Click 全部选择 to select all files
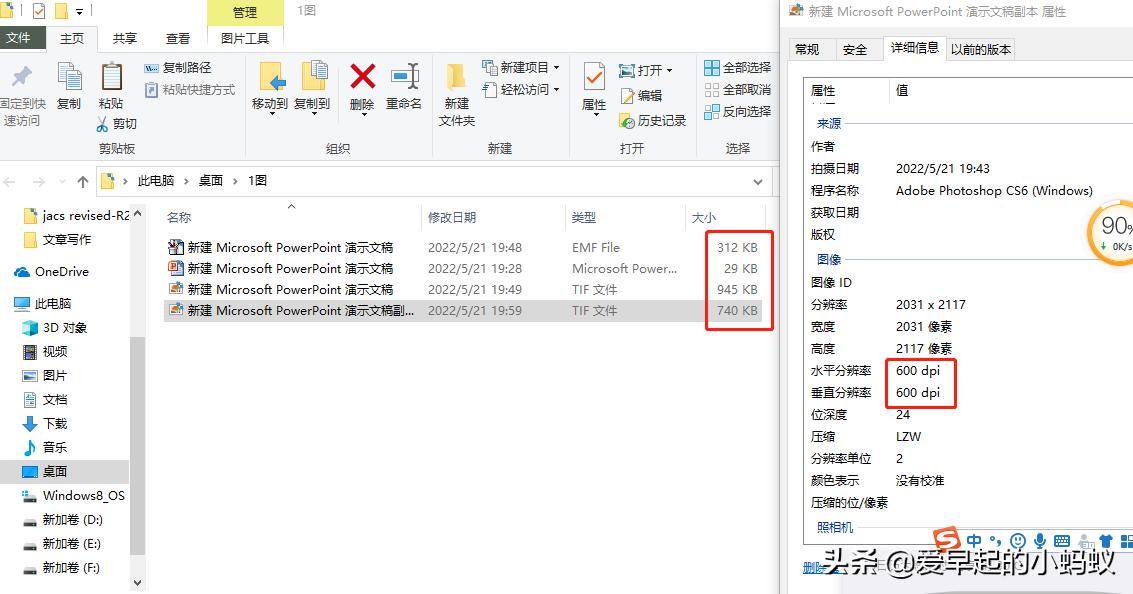 coord(743,69)
